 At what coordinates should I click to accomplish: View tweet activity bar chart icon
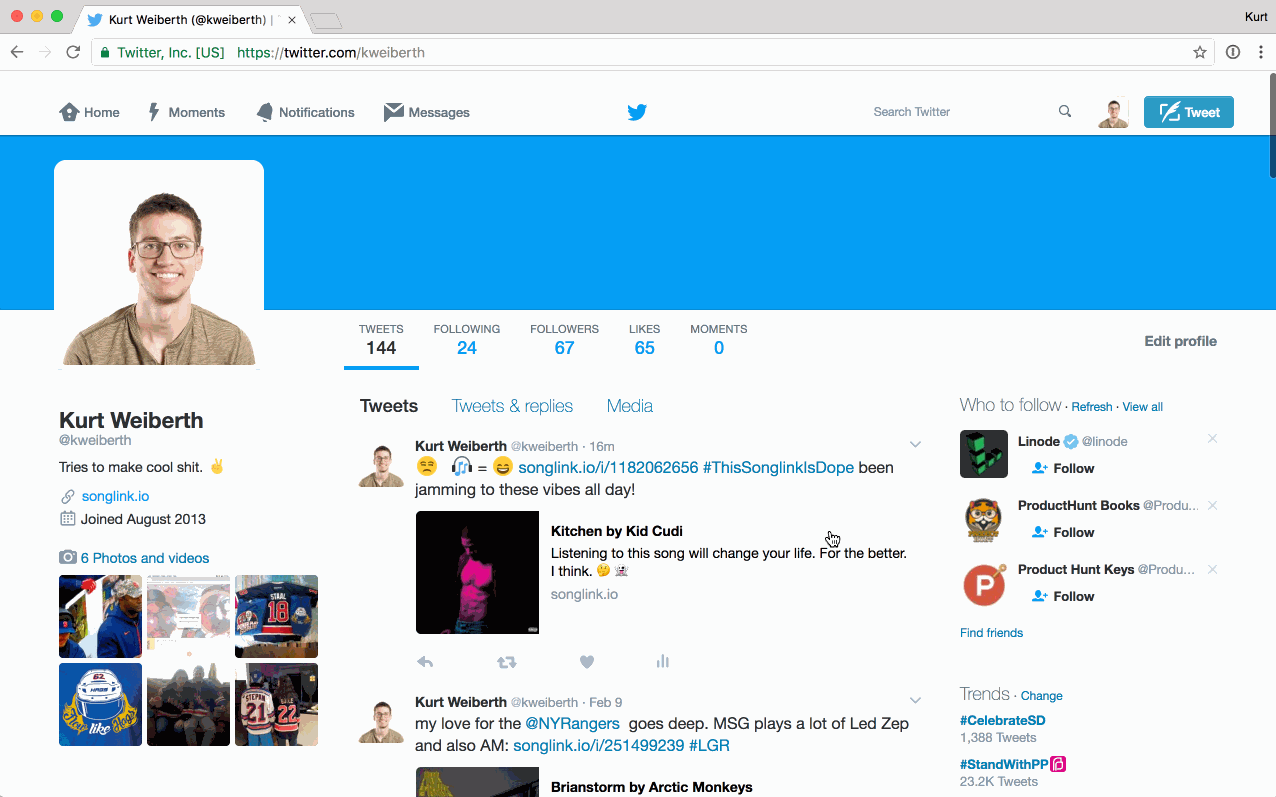662,661
